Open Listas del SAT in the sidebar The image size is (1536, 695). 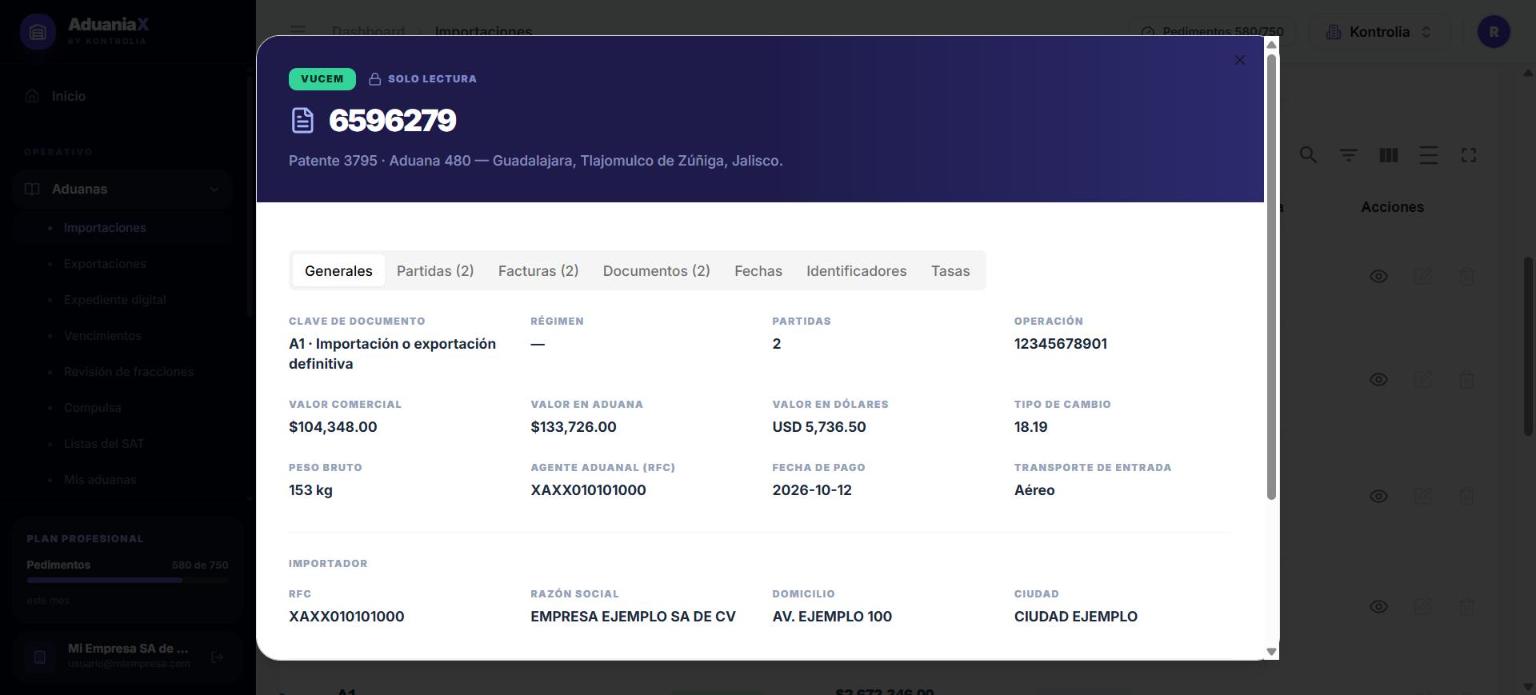pos(104,444)
